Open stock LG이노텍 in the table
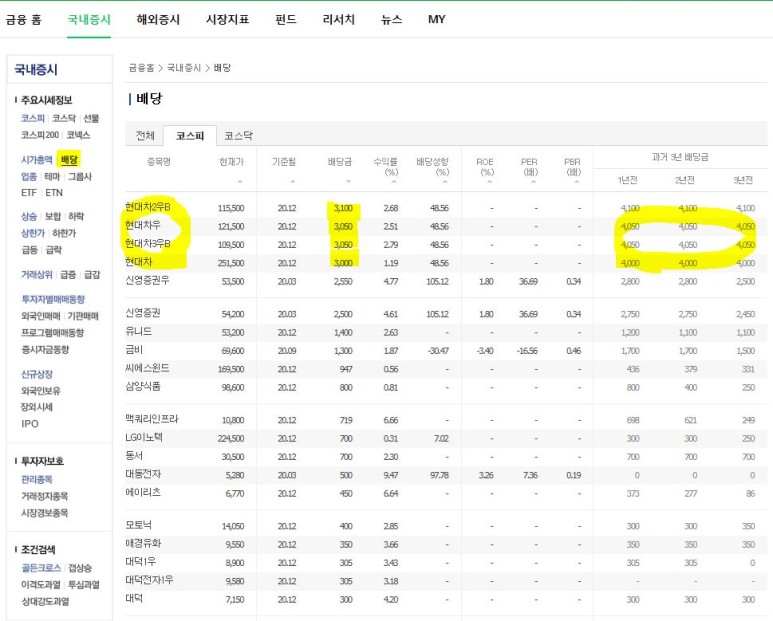The width and height of the screenshot is (773, 621). (143, 438)
